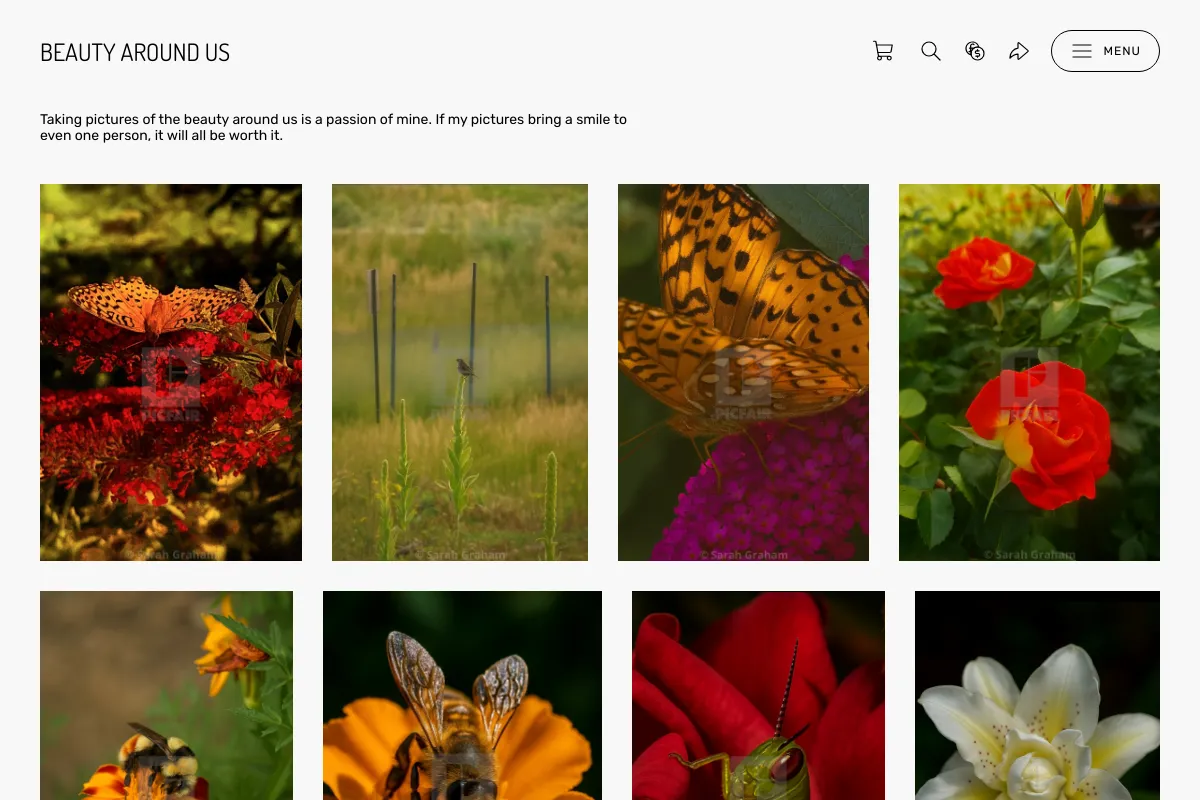The image size is (1200, 800).
Task: Click the share arrow icon
Action: coord(1019,51)
